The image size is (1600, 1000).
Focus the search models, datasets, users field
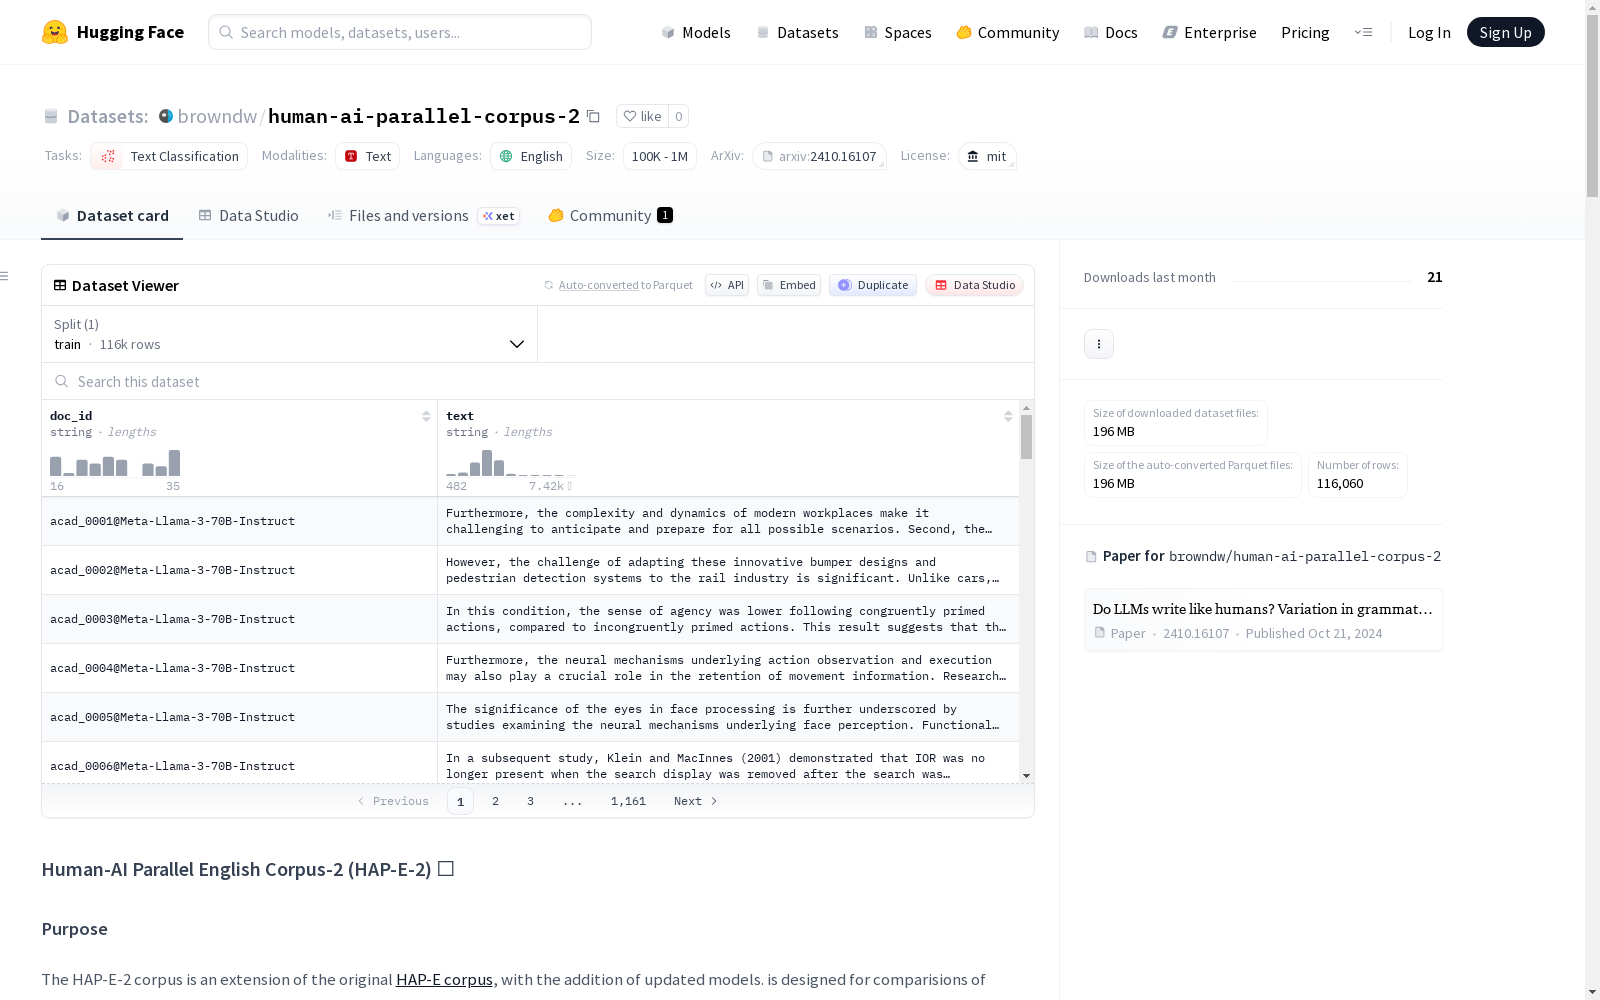coord(400,32)
